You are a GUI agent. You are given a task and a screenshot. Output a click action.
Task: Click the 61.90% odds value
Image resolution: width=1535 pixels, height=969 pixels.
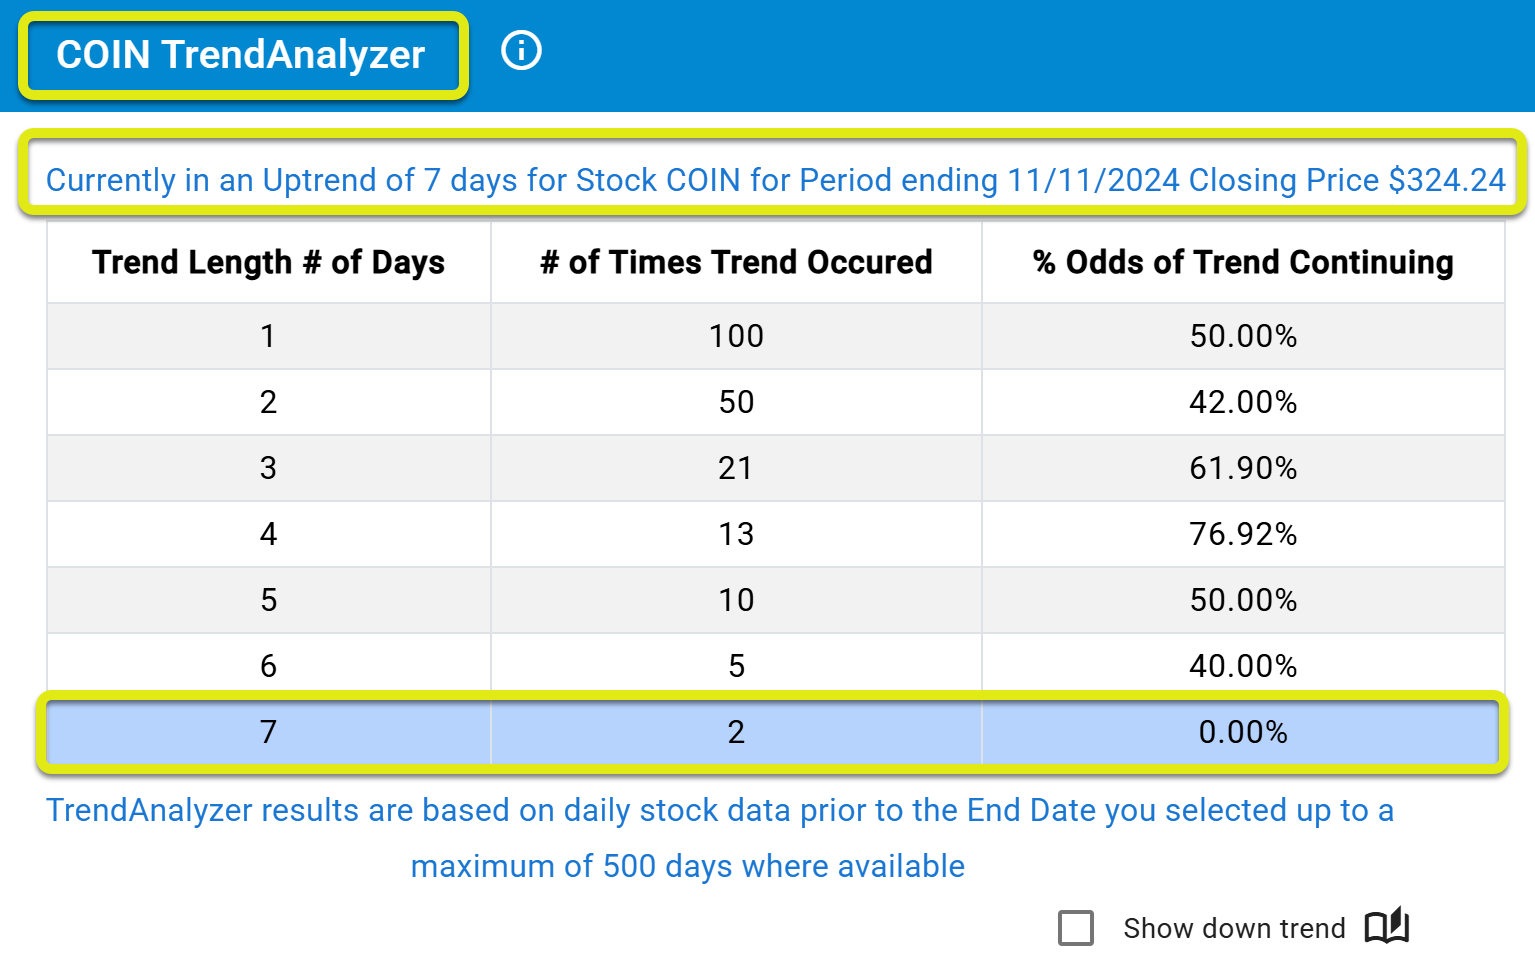pyautogui.click(x=1243, y=468)
